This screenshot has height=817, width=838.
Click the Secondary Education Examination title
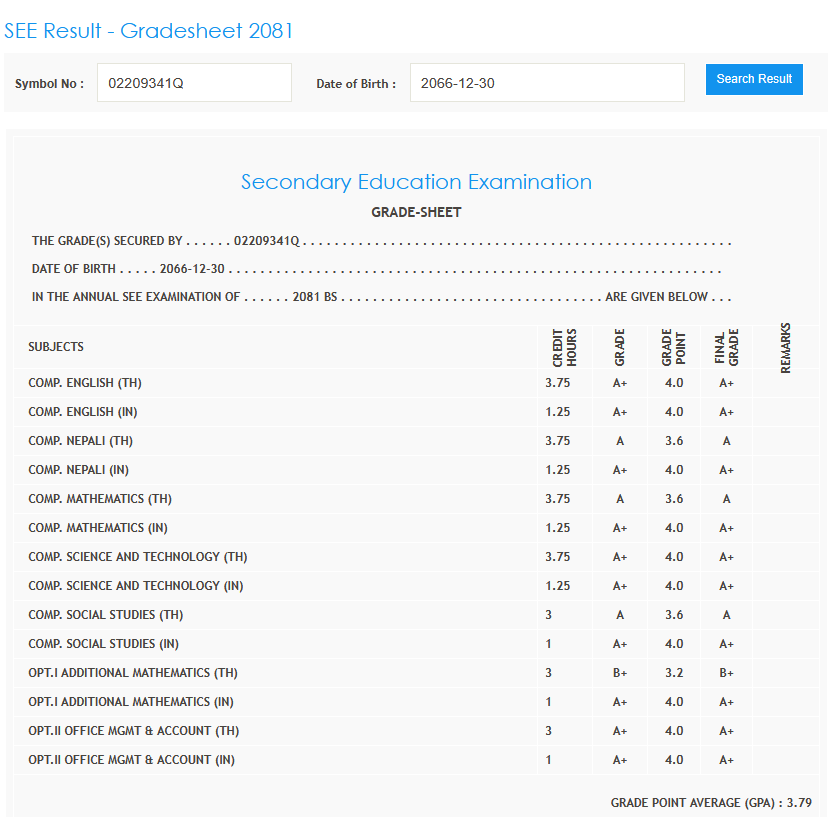coord(416,182)
